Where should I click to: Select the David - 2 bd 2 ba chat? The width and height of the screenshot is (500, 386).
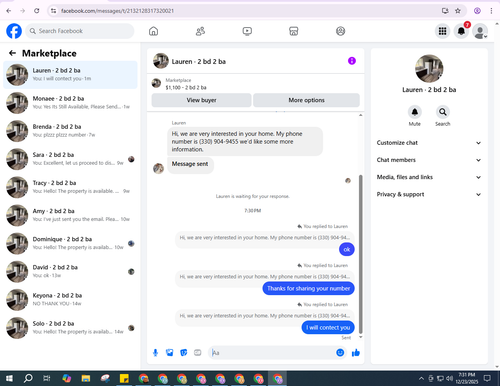coord(70,271)
